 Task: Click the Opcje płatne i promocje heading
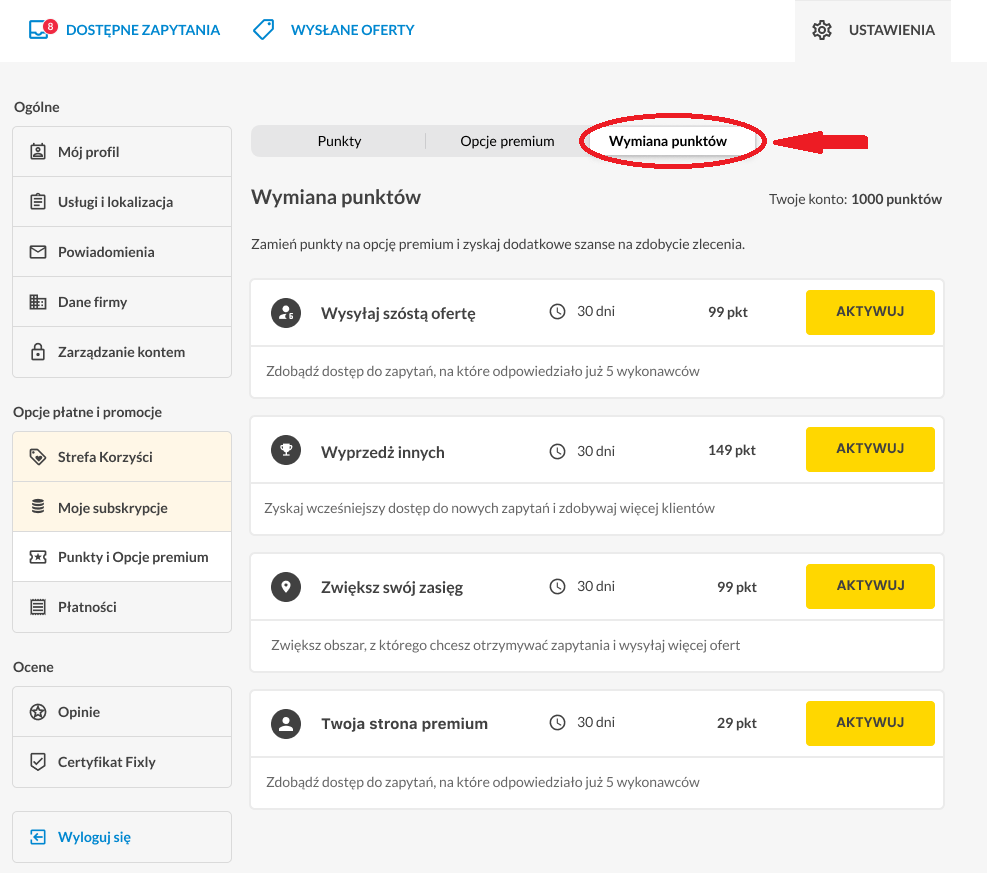[87, 412]
